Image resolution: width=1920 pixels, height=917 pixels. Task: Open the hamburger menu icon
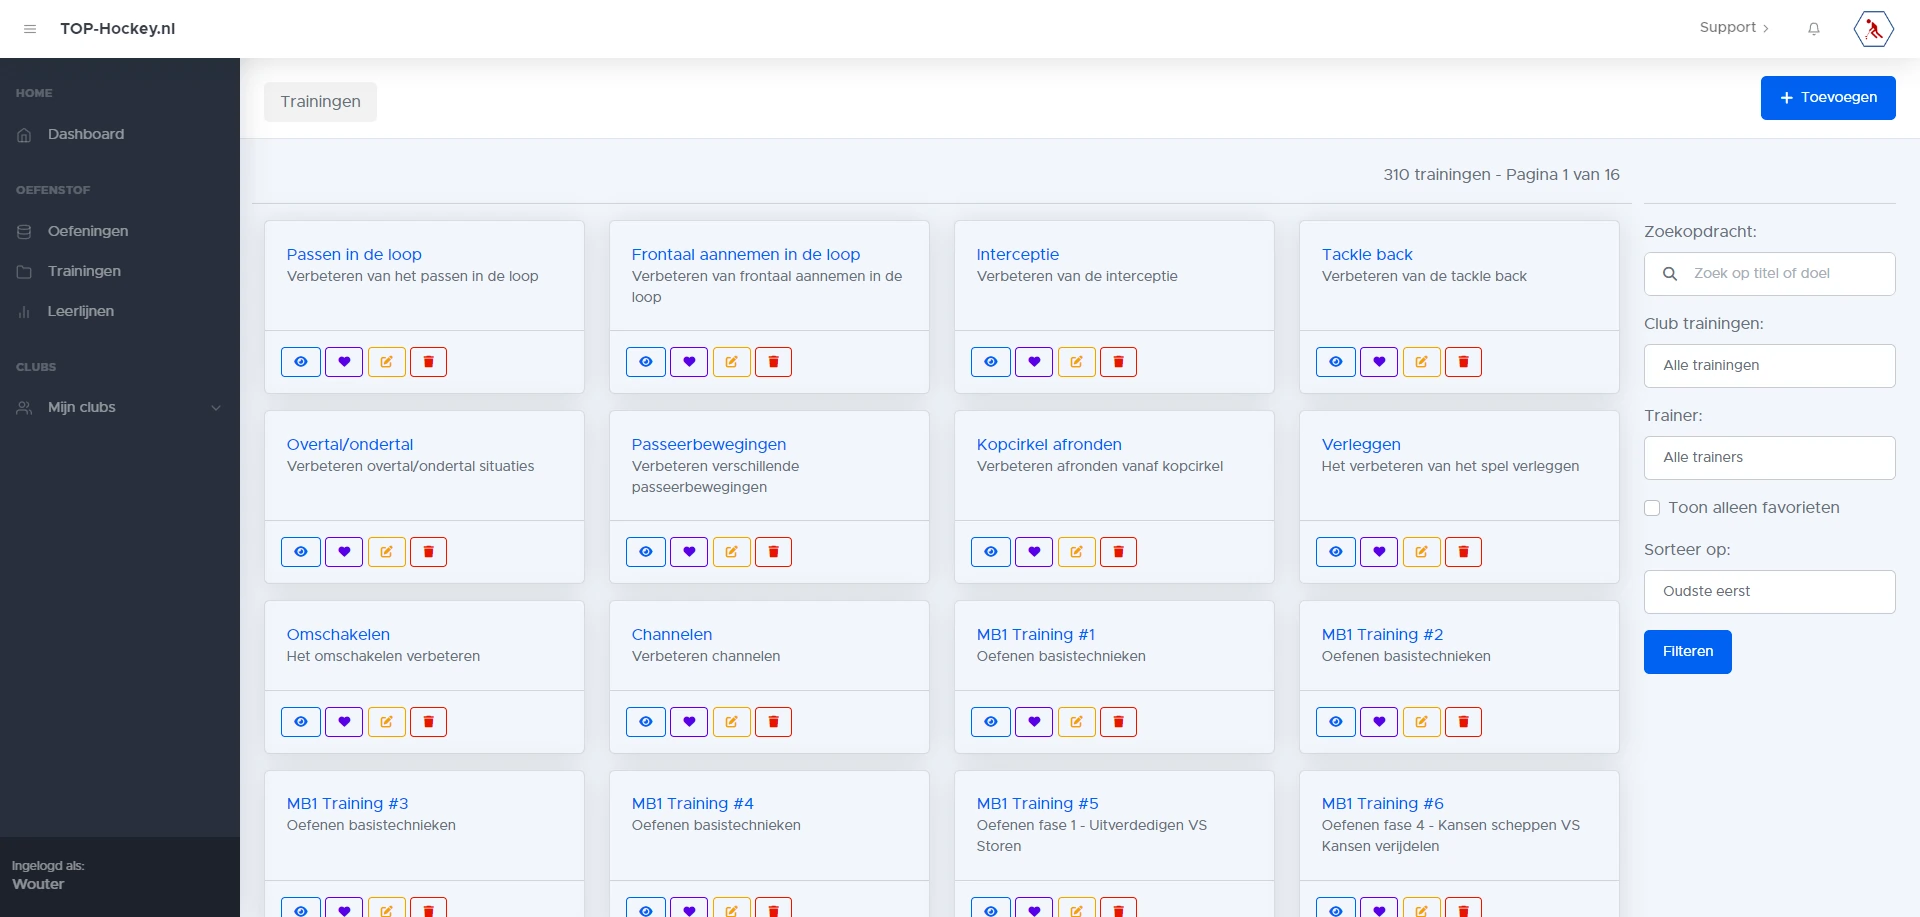point(30,29)
